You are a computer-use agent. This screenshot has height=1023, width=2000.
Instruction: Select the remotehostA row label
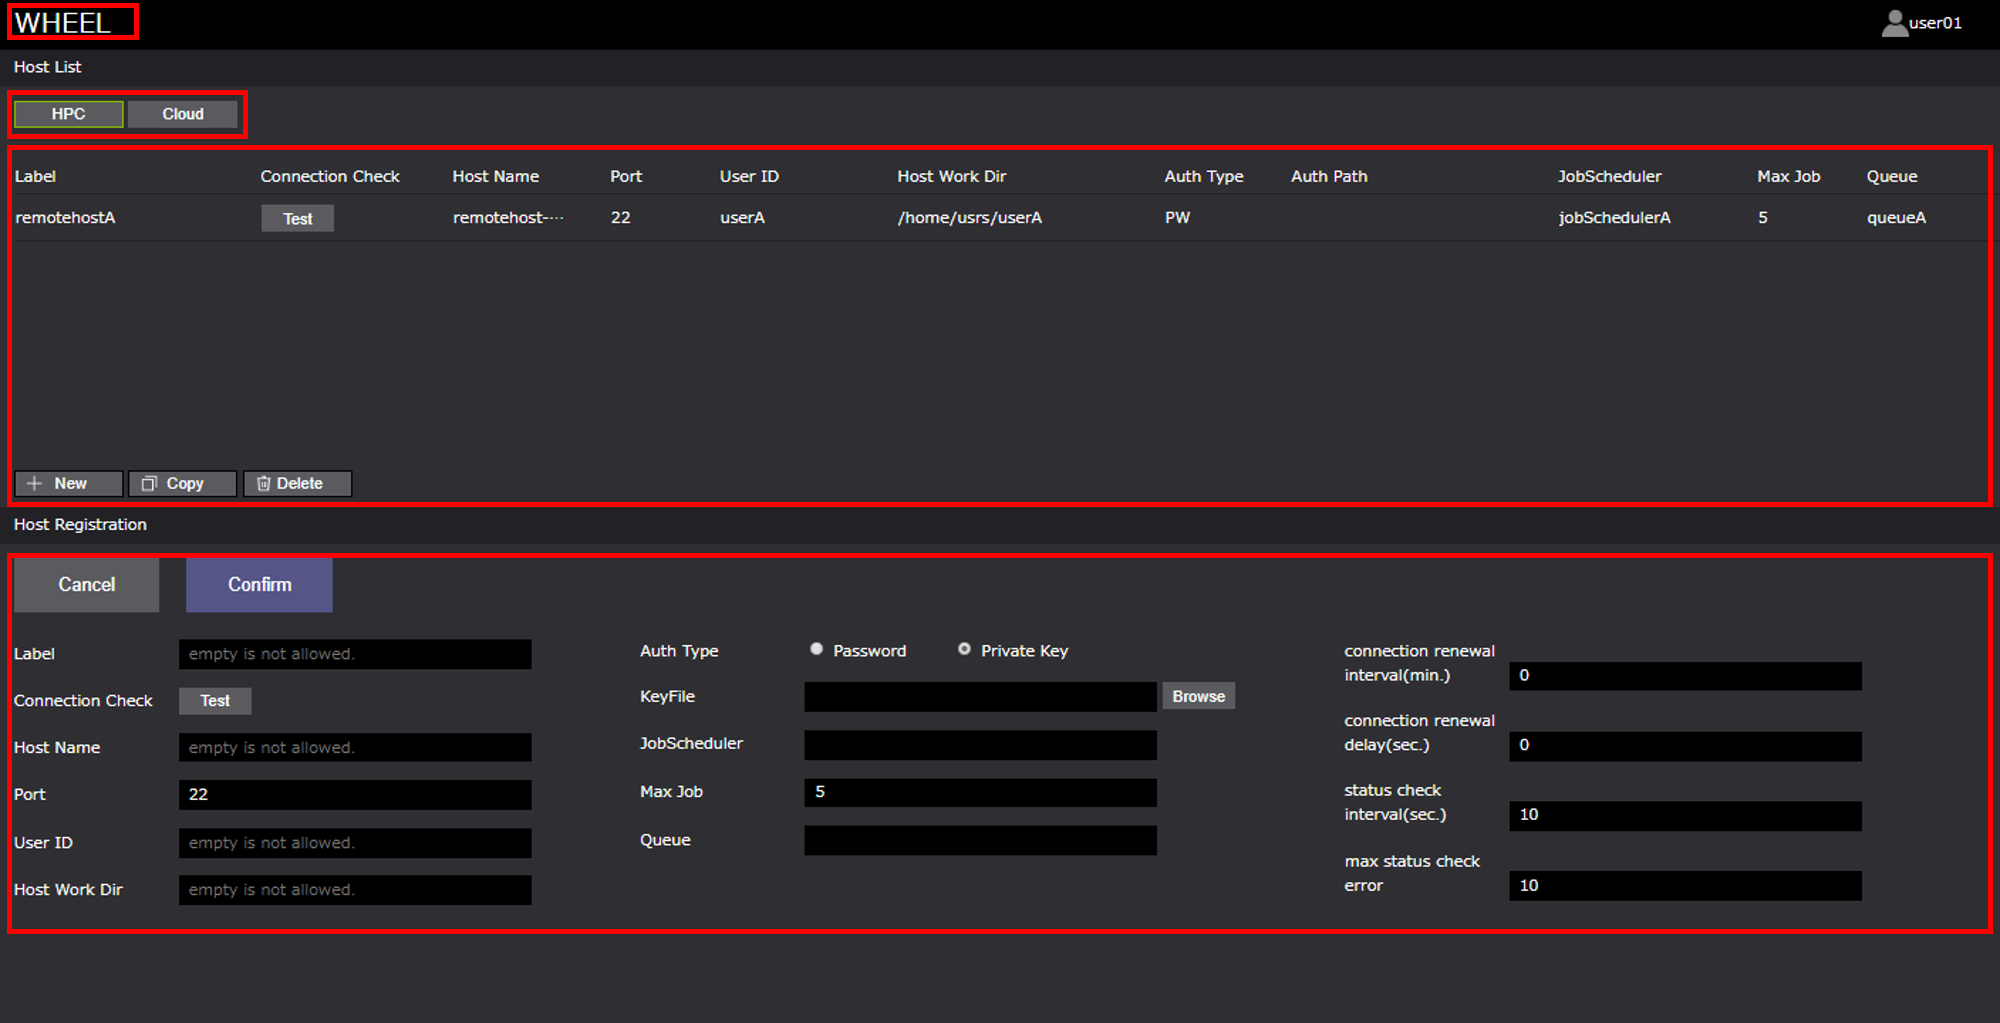66,218
